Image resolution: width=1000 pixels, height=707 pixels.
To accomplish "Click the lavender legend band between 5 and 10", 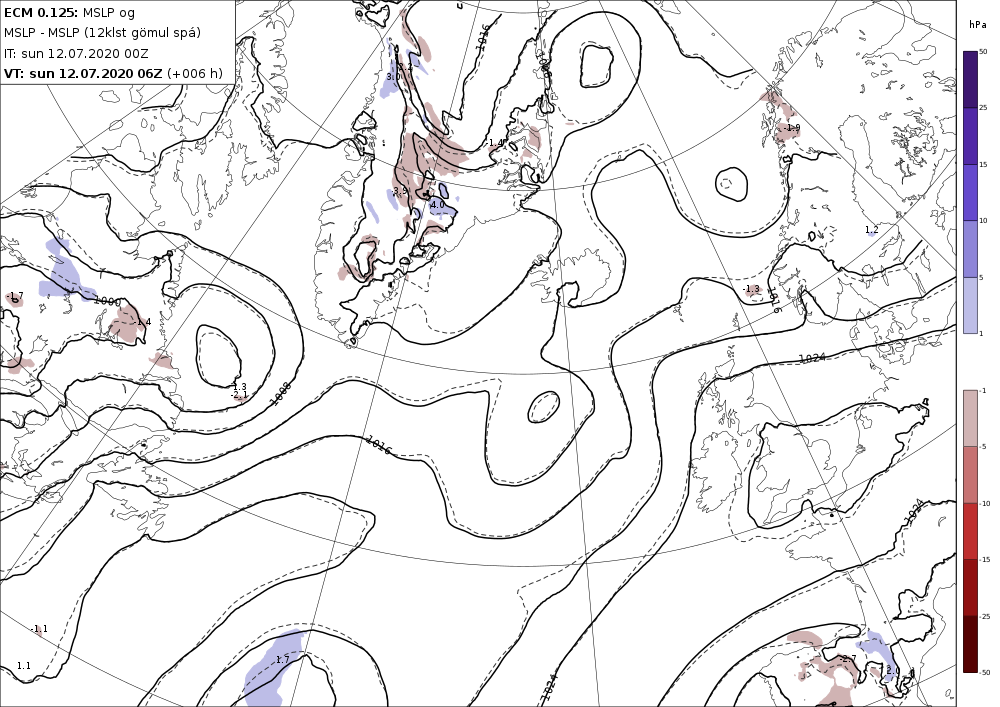I will [x=970, y=249].
